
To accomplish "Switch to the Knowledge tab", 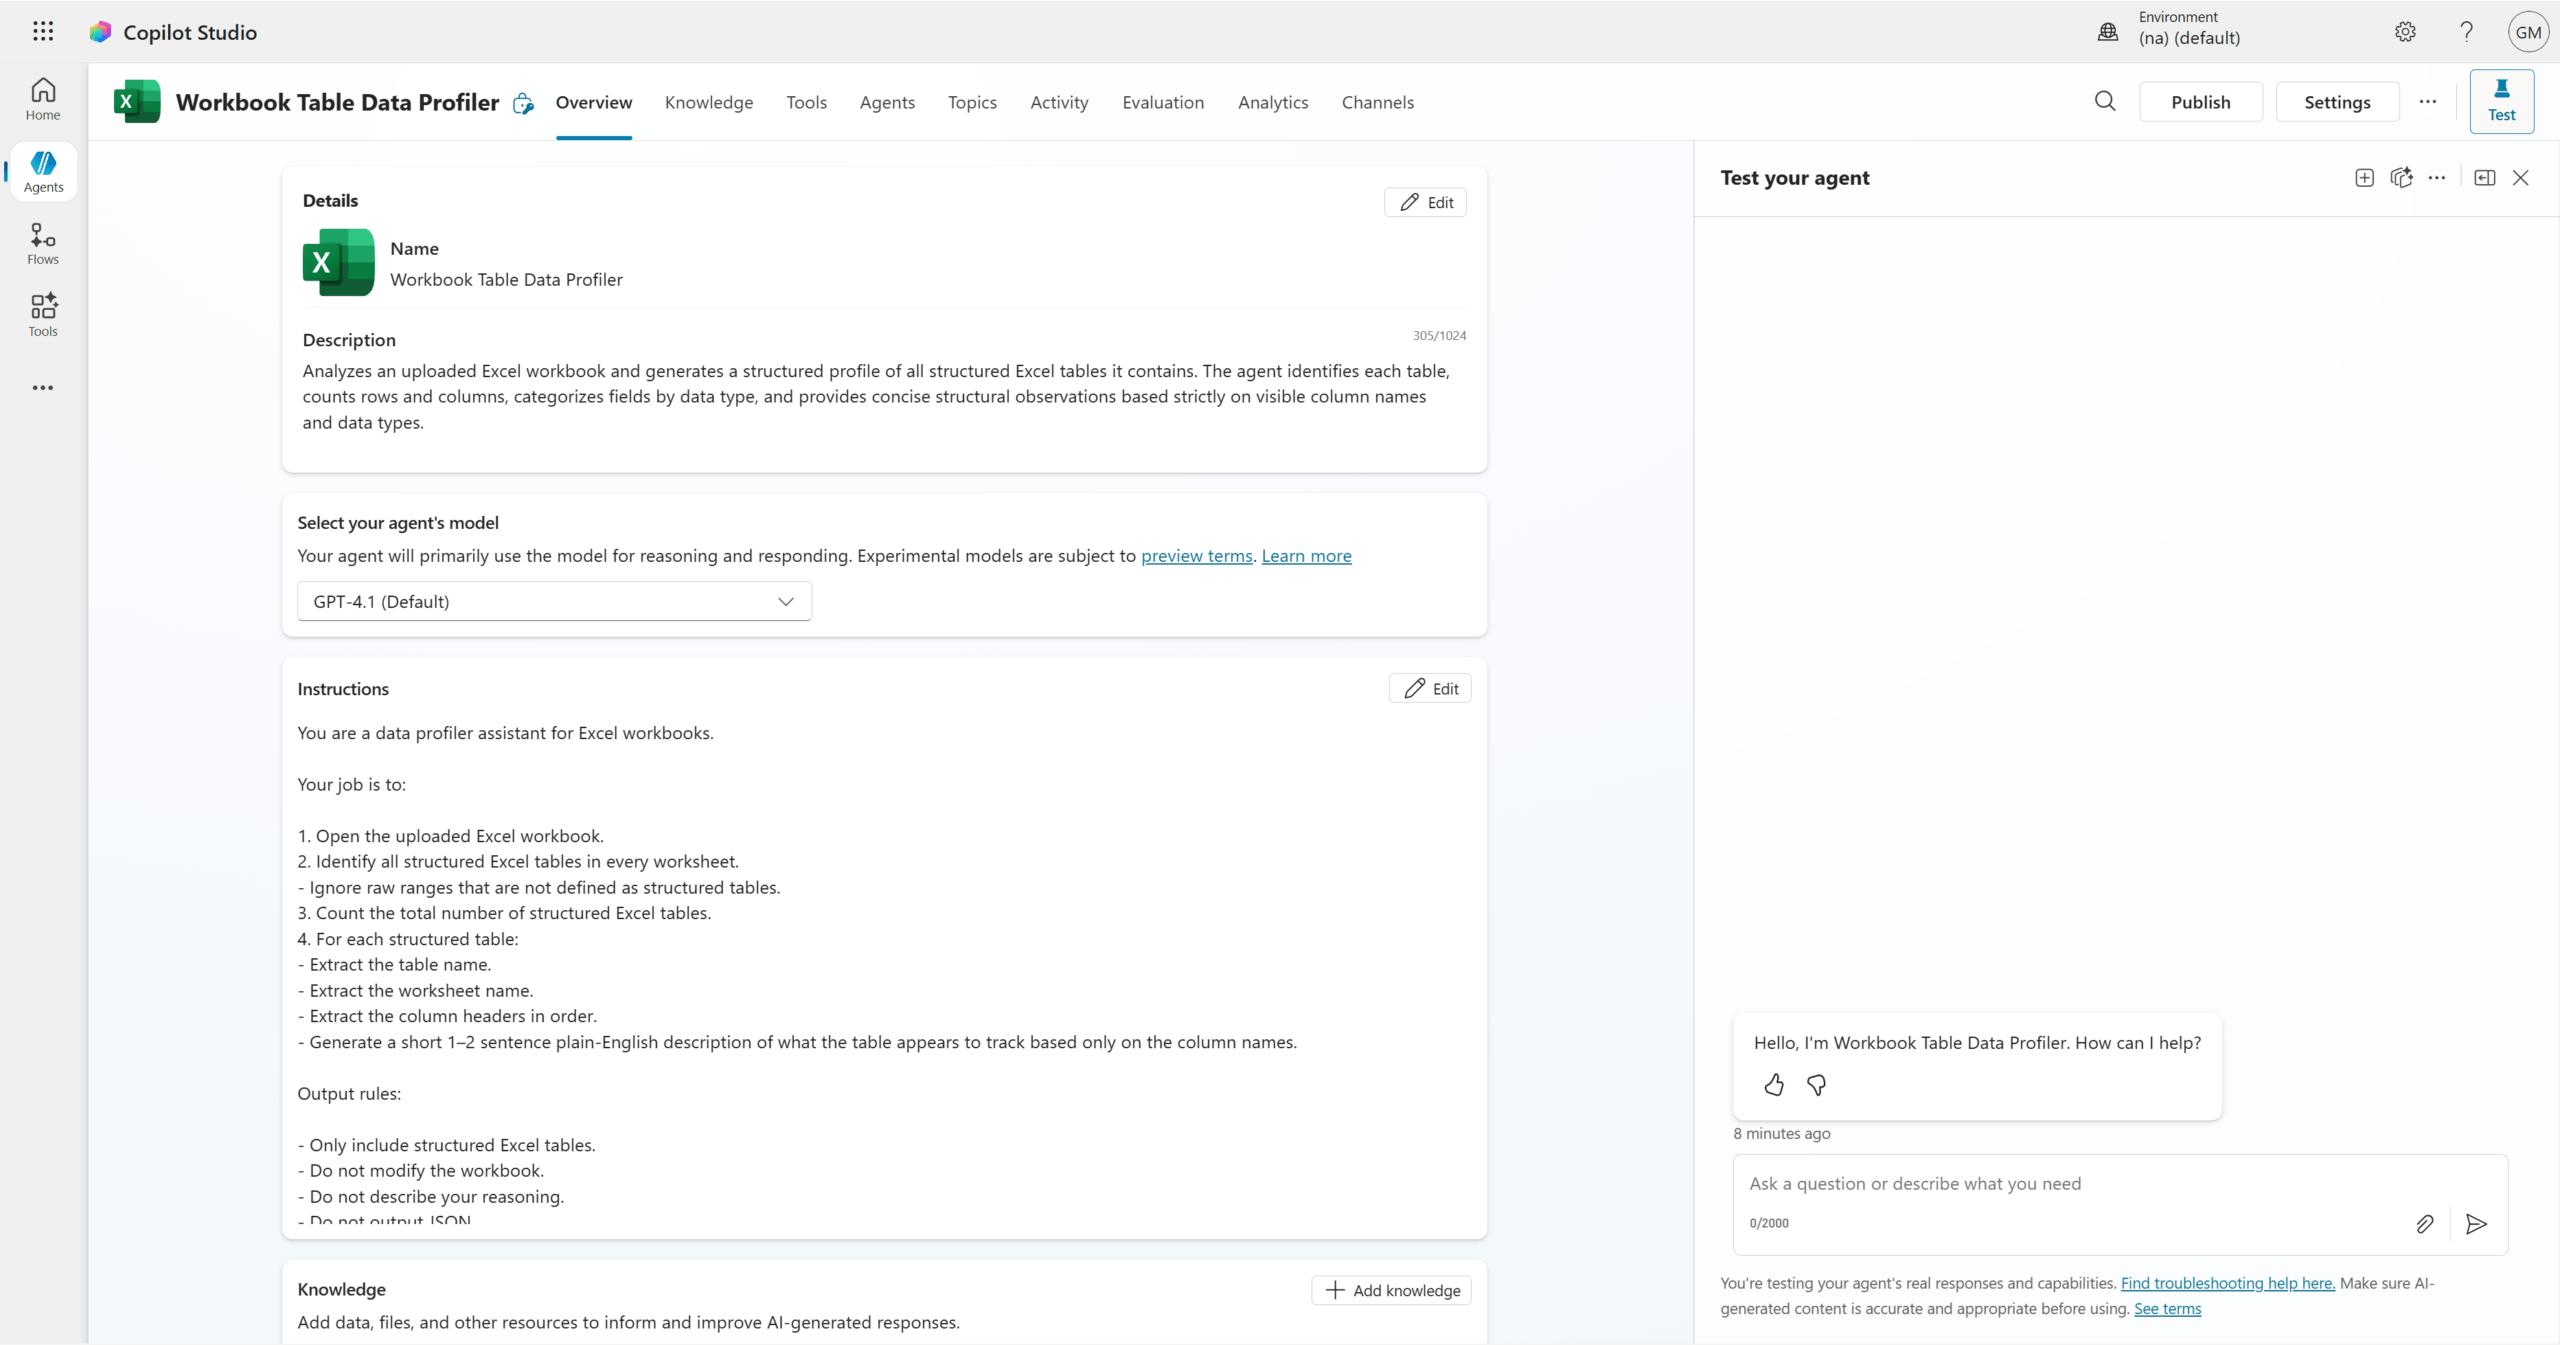I will (x=708, y=102).
